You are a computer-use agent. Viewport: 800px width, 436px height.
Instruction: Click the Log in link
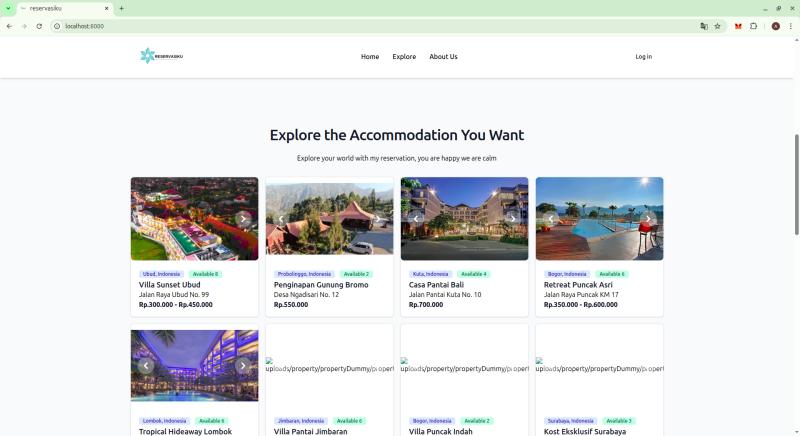click(x=643, y=57)
